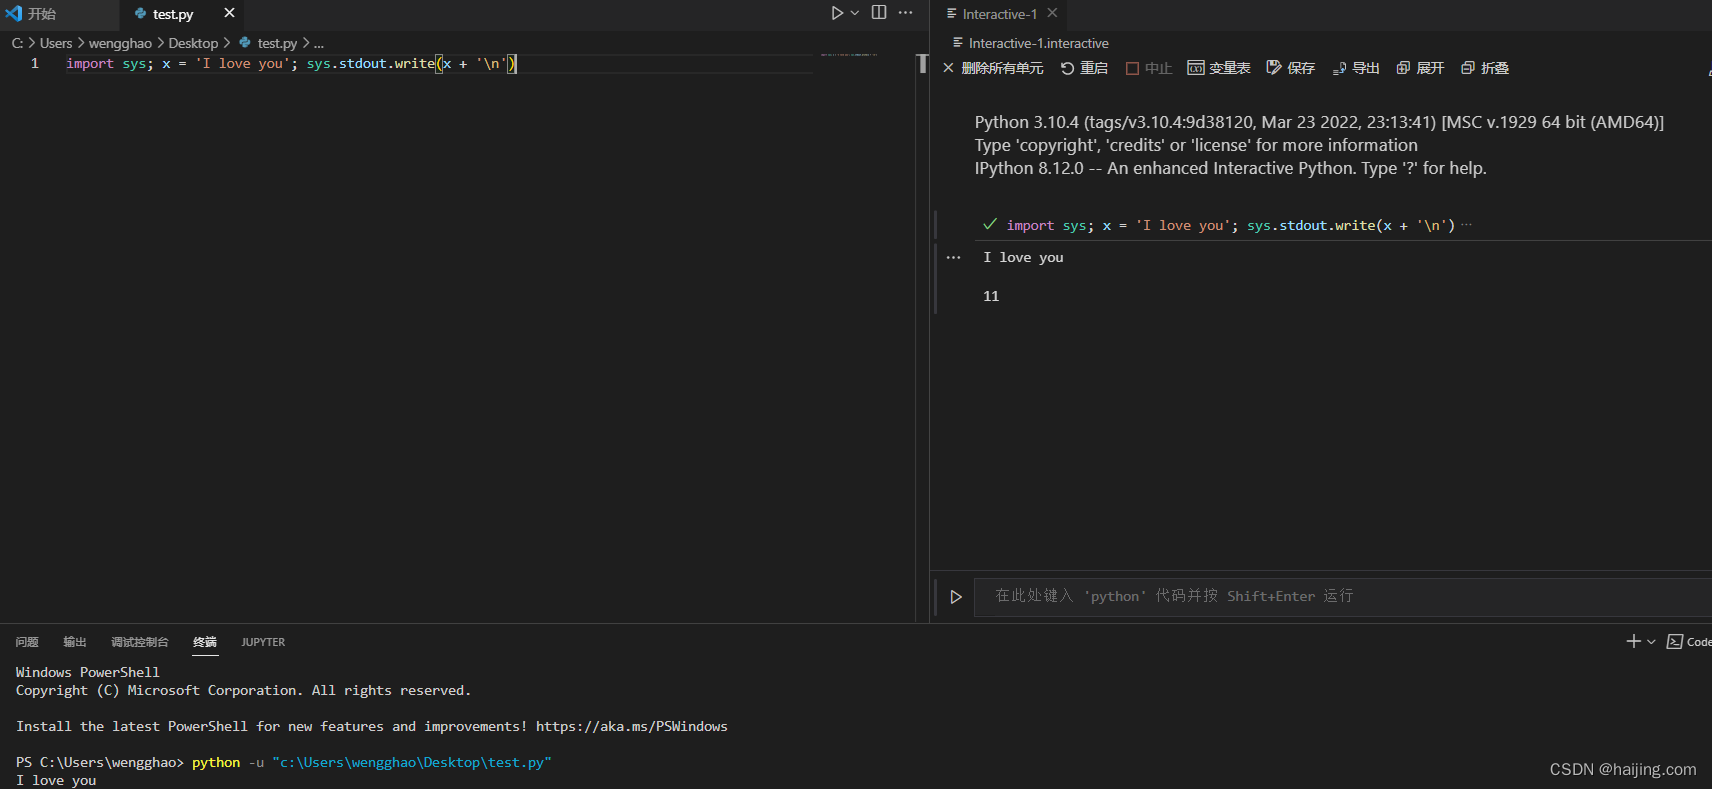Save the interactive session with 保存

coord(1291,68)
